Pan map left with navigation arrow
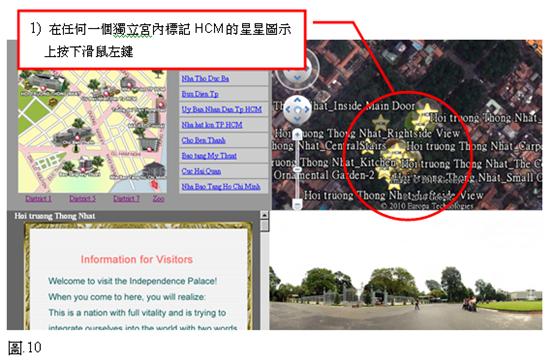This screenshot has height=363, width=553. pos(288,109)
